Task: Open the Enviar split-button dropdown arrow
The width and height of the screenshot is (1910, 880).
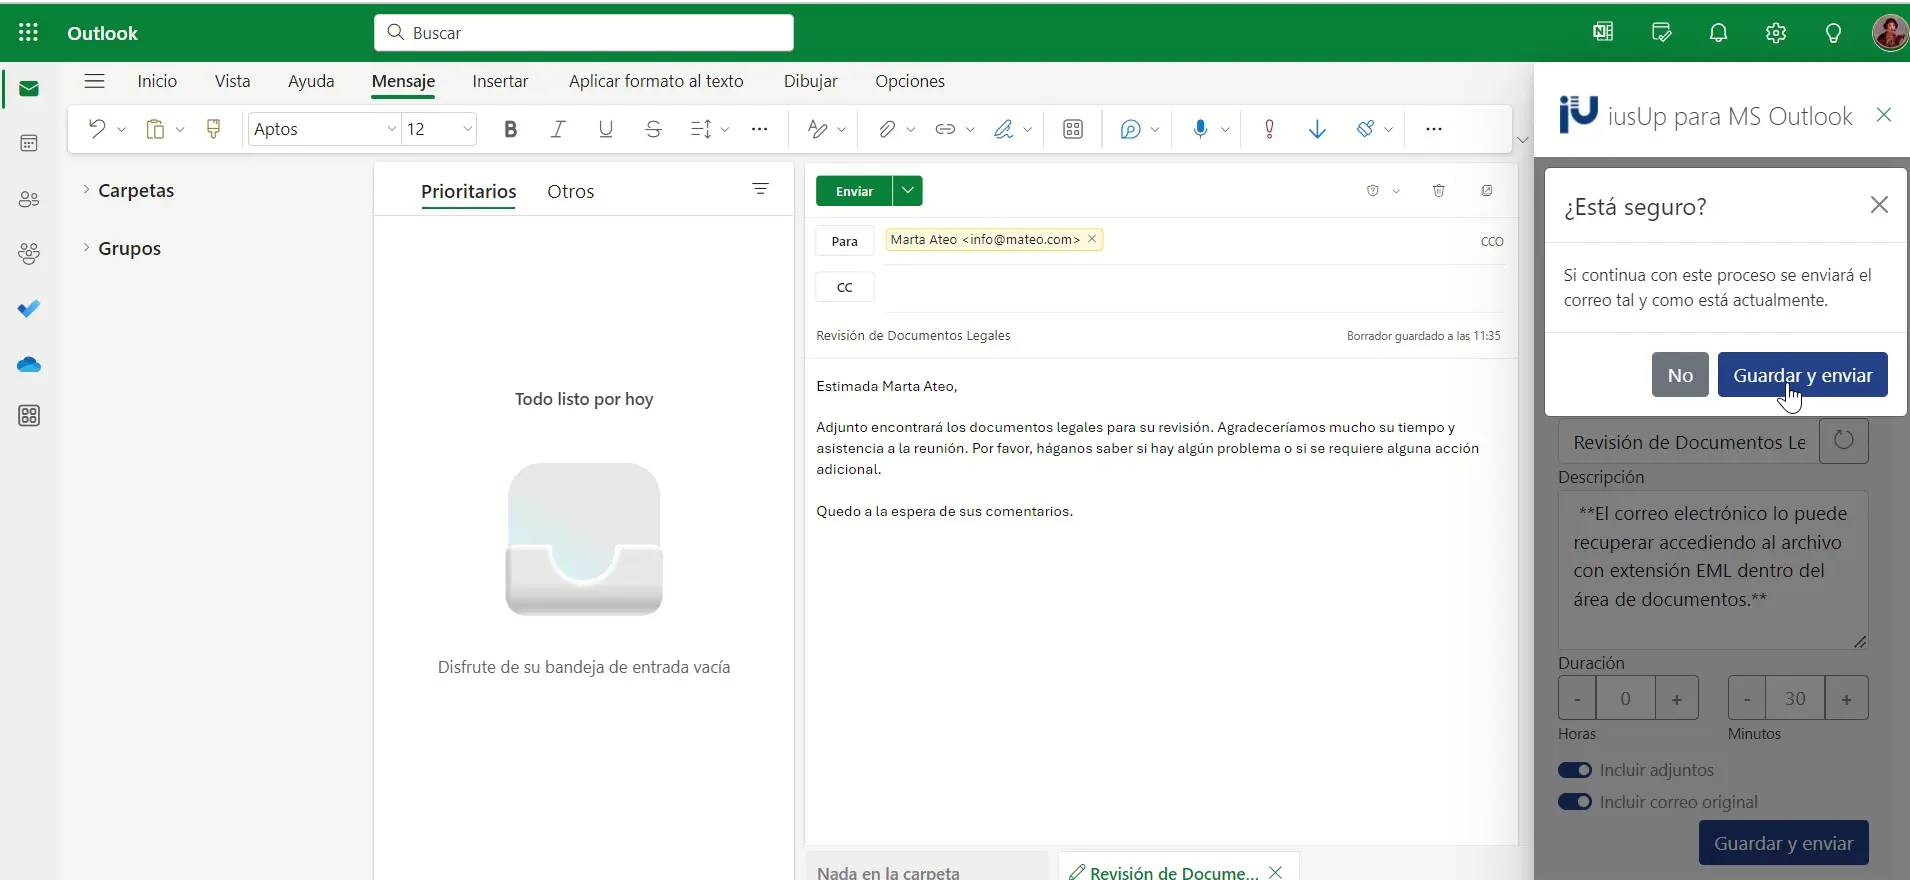Action: [908, 191]
